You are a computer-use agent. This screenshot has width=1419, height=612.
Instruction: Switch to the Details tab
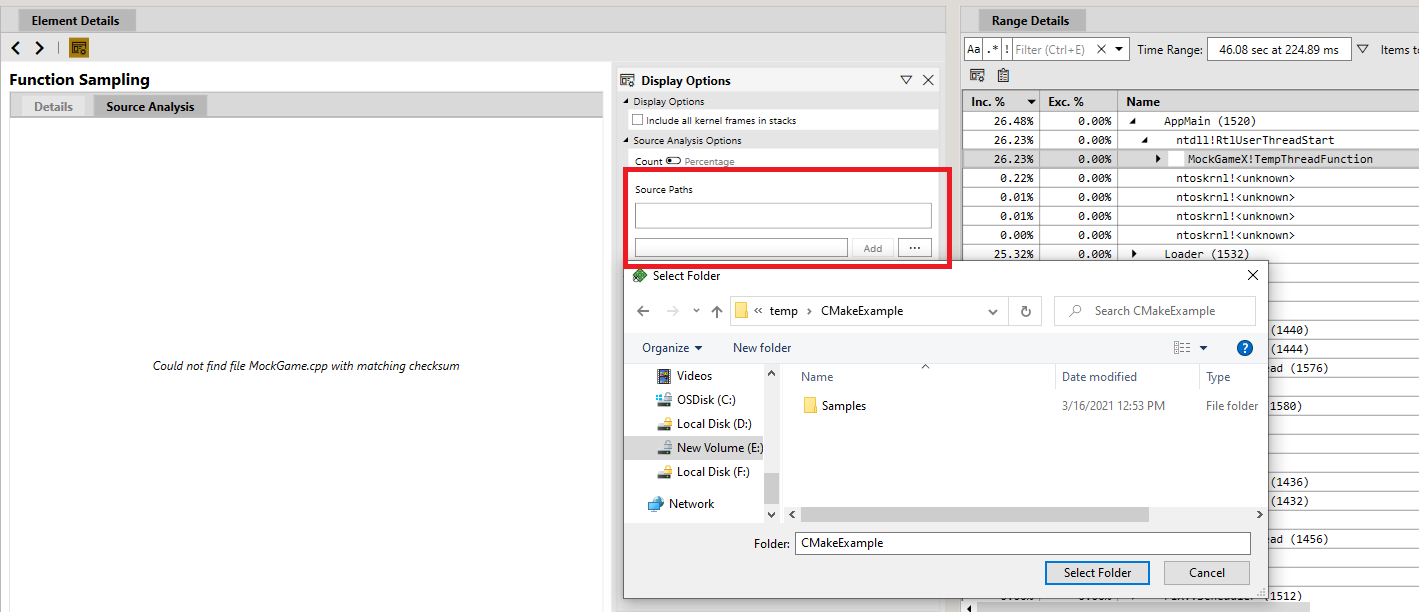[x=53, y=106]
